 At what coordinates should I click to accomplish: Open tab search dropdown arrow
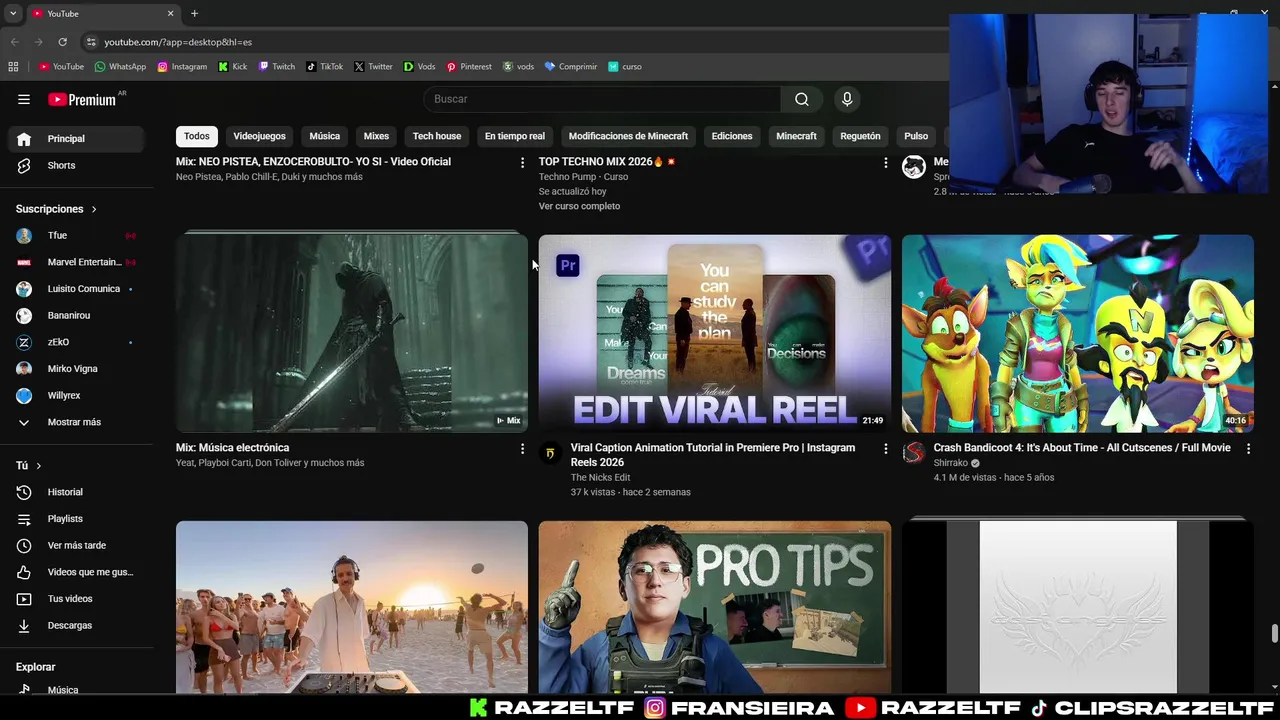pos(13,13)
